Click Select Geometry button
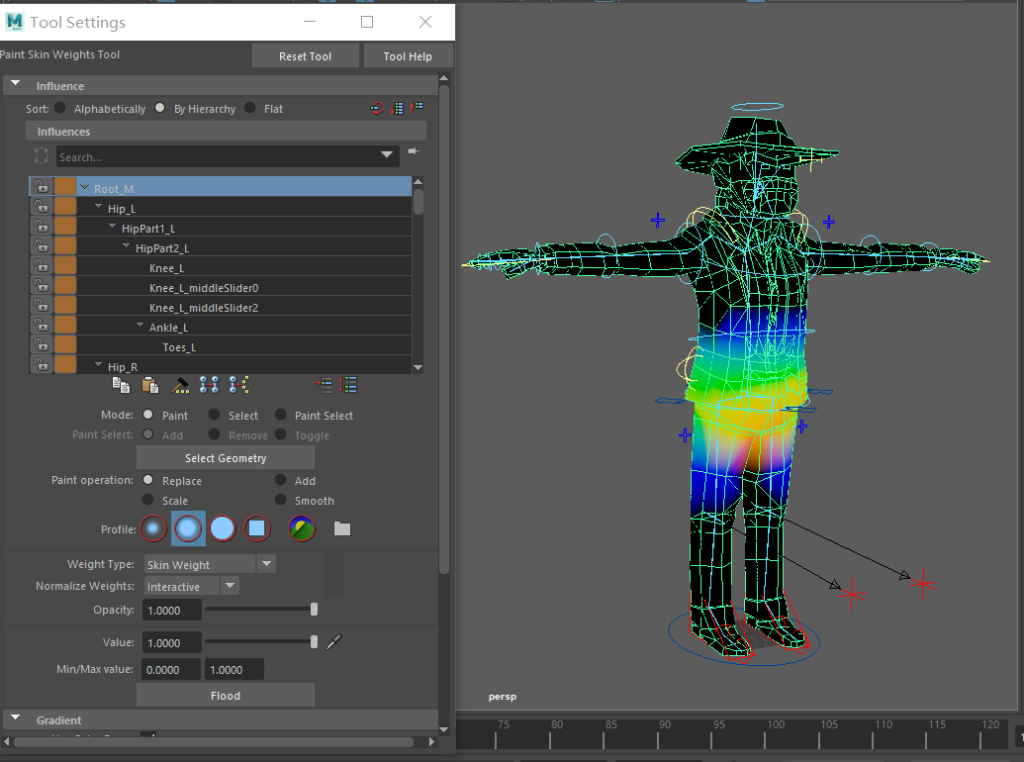Image resolution: width=1024 pixels, height=762 pixels. (x=225, y=458)
